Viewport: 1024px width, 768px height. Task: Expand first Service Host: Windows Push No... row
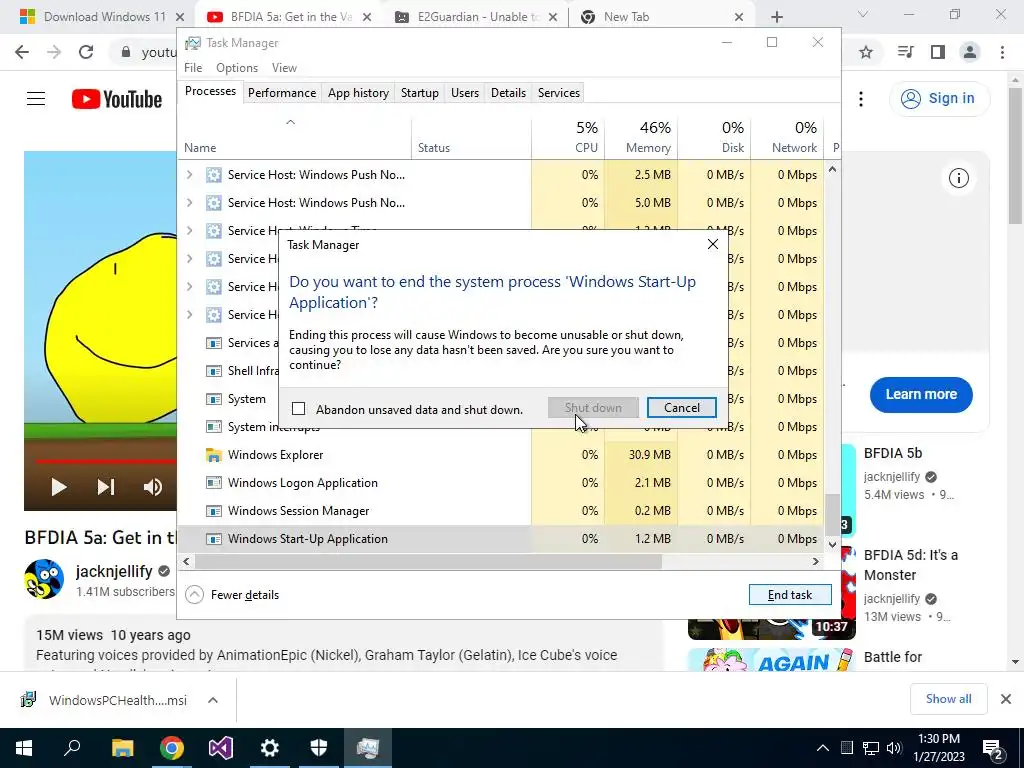[x=189, y=174]
